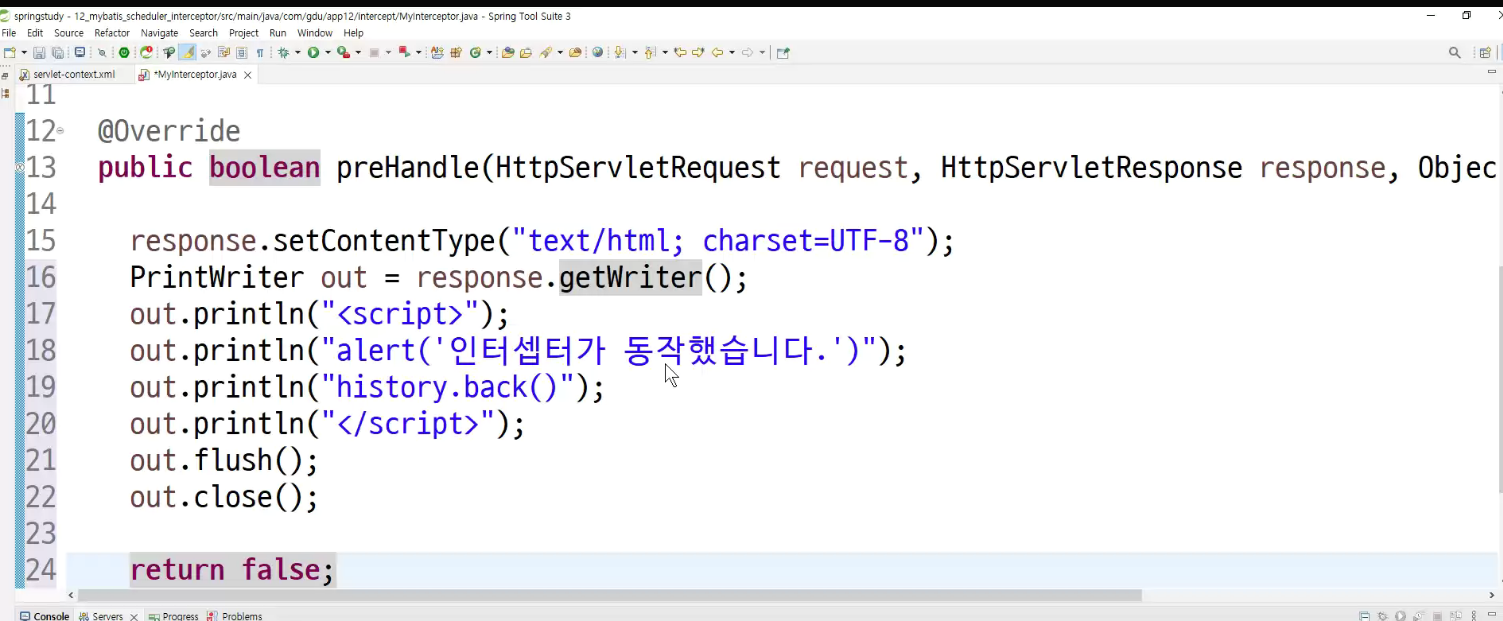Open Debug configurations dropdown arrow

297,52
